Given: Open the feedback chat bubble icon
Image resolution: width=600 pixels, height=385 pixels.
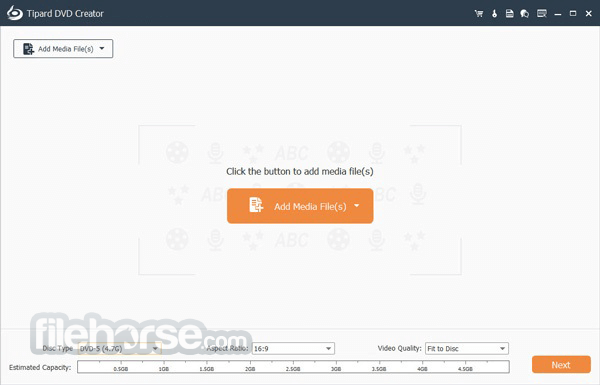Looking at the screenshot, I should (525, 14).
